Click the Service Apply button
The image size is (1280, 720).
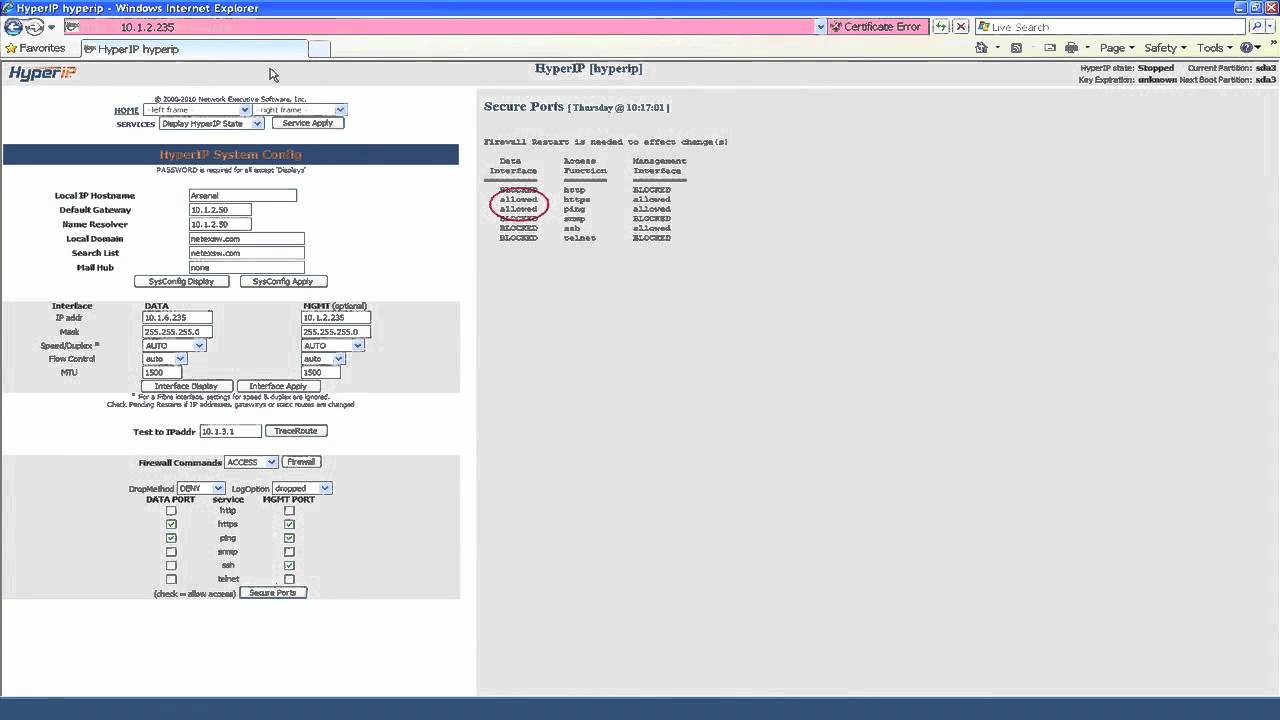[308, 123]
